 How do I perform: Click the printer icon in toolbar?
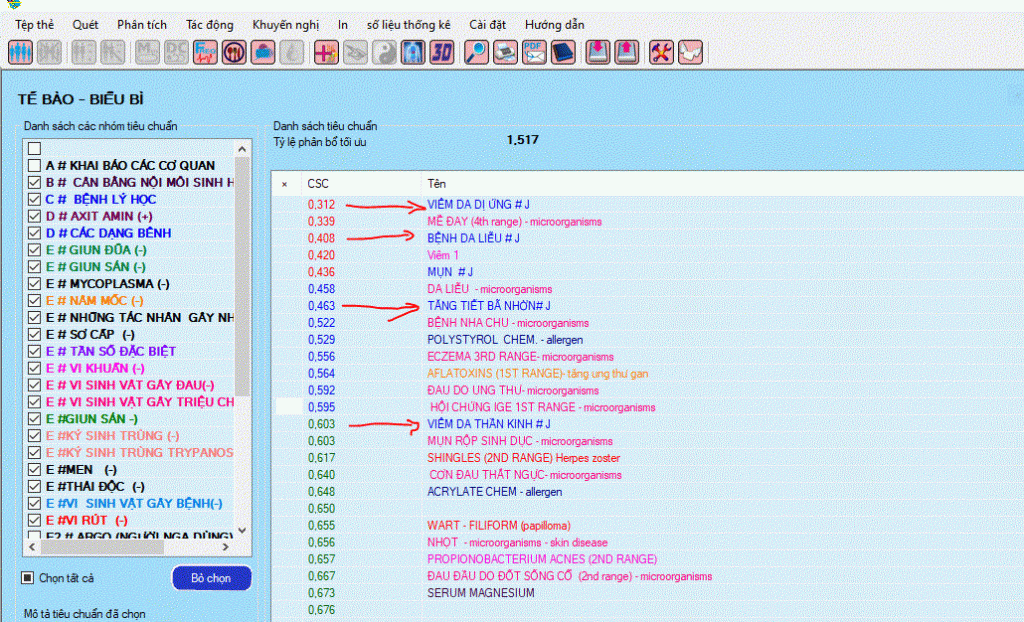coord(505,52)
